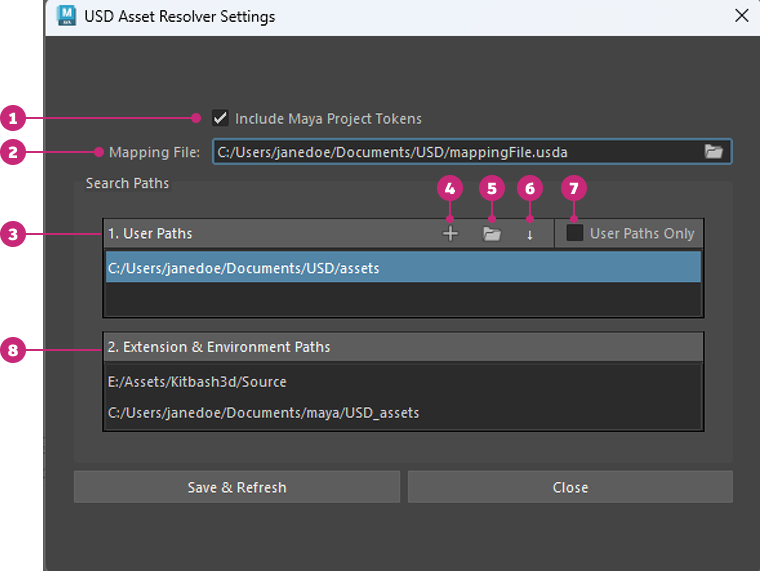Click the magenta callout marker numbered 1

tap(13, 119)
